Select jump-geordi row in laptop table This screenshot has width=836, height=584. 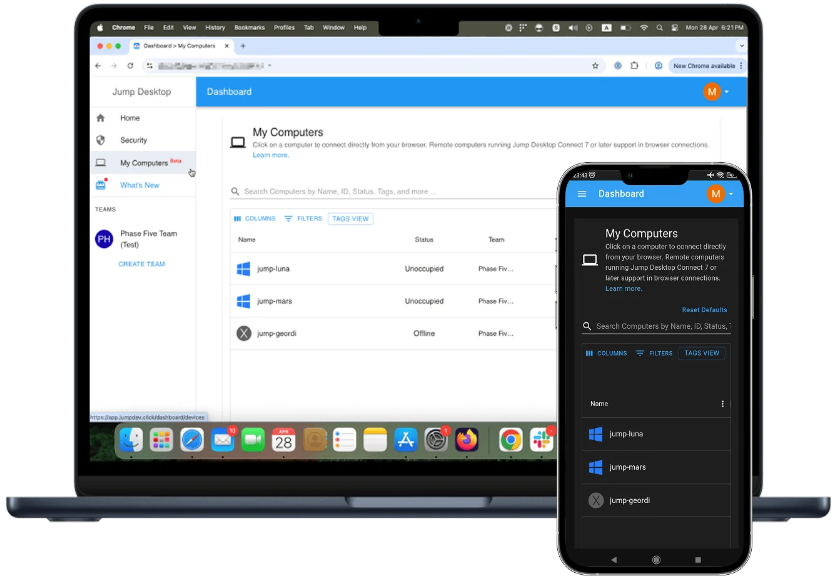point(393,334)
